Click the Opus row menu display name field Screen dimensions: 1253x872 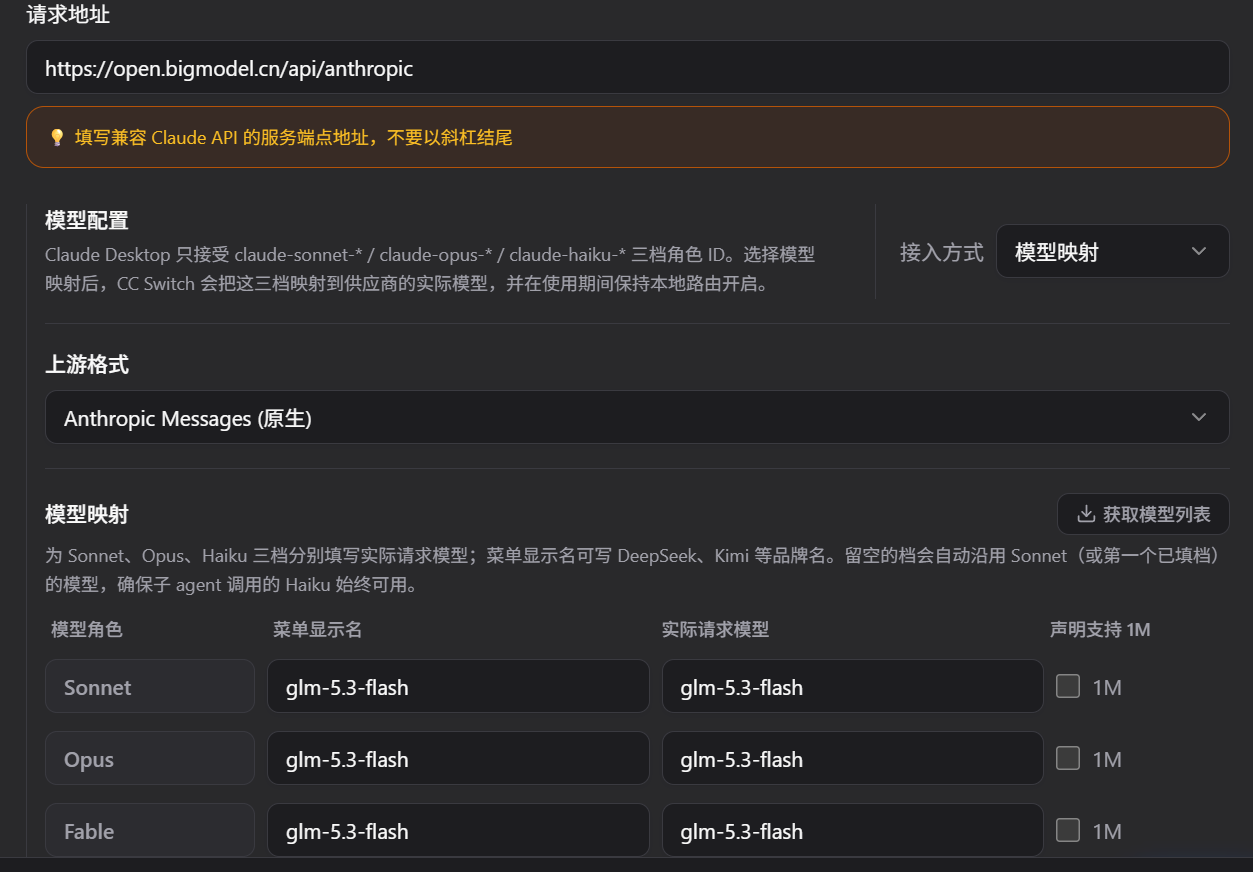[x=458, y=758]
